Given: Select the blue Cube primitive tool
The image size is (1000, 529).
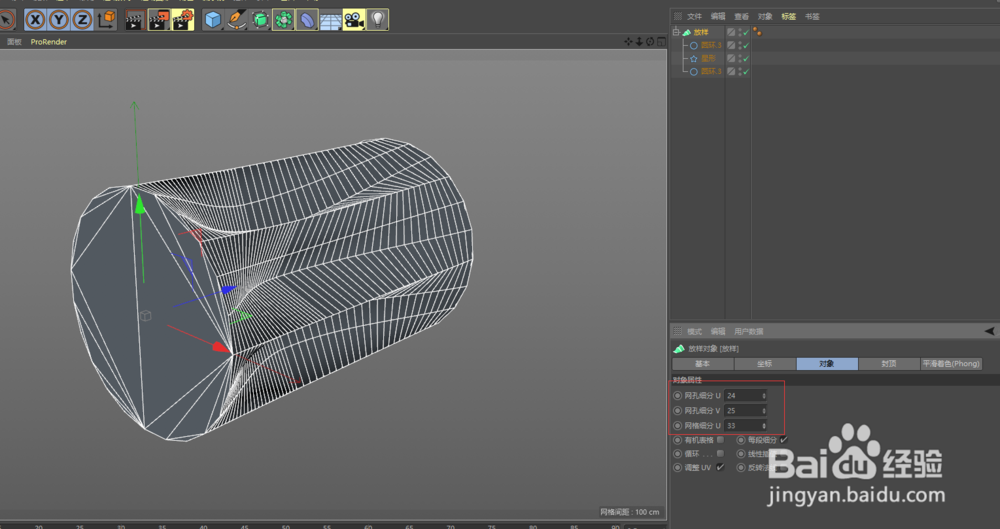Looking at the screenshot, I should (x=212, y=19).
